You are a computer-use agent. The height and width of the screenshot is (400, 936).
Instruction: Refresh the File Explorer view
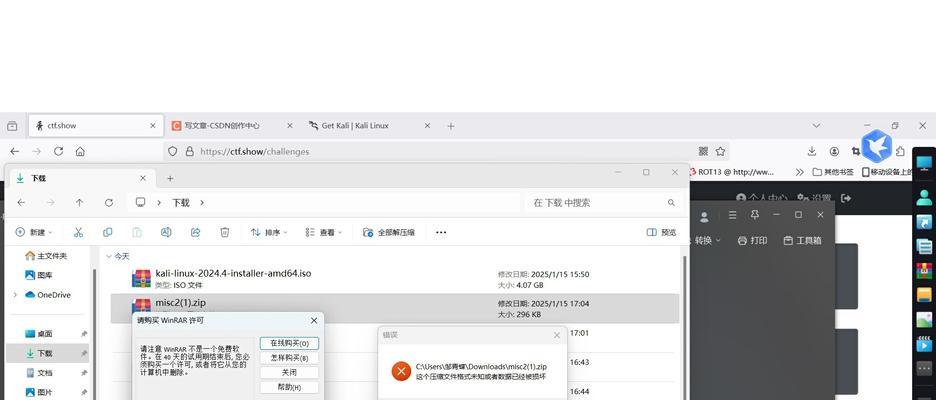click(x=109, y=203)
